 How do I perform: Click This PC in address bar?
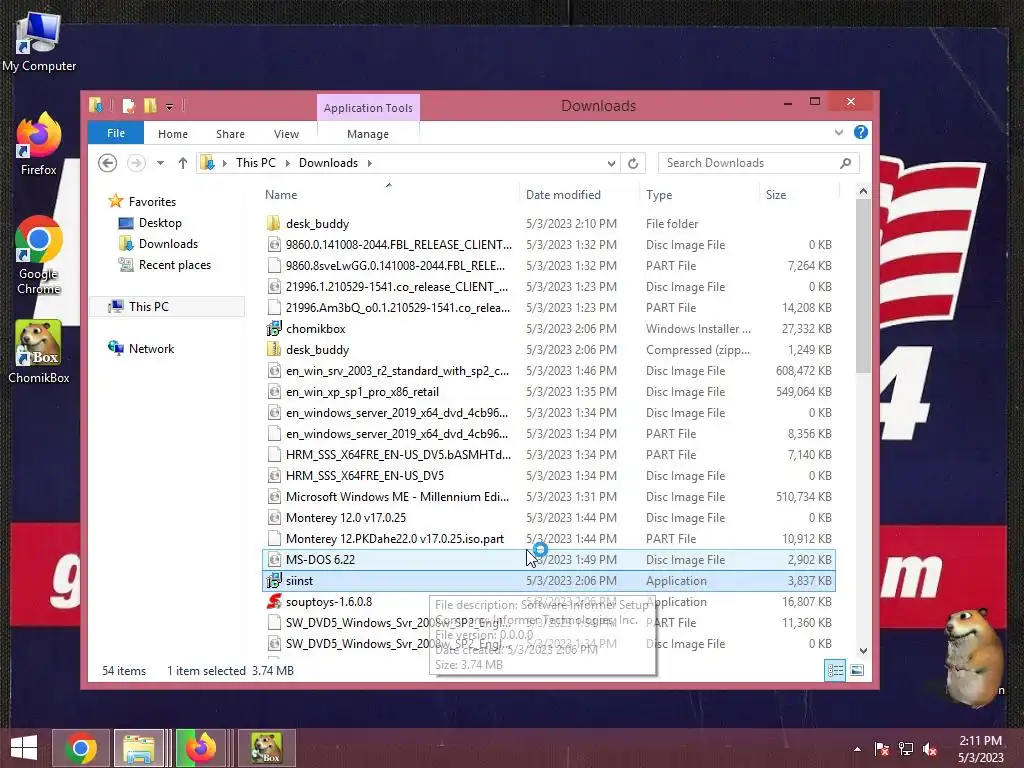(255, 163)
